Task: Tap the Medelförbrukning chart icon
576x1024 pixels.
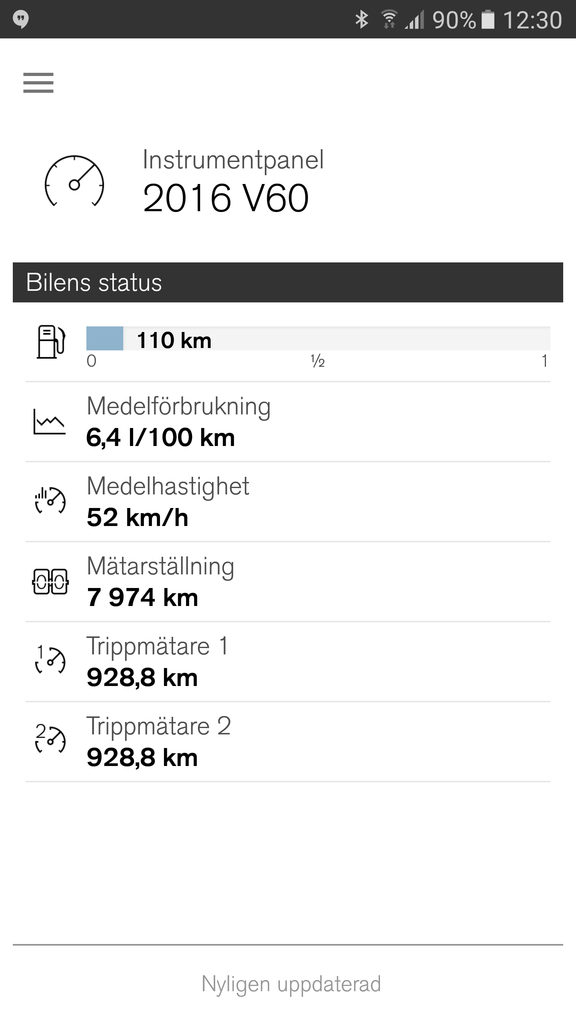Action: 50,422
